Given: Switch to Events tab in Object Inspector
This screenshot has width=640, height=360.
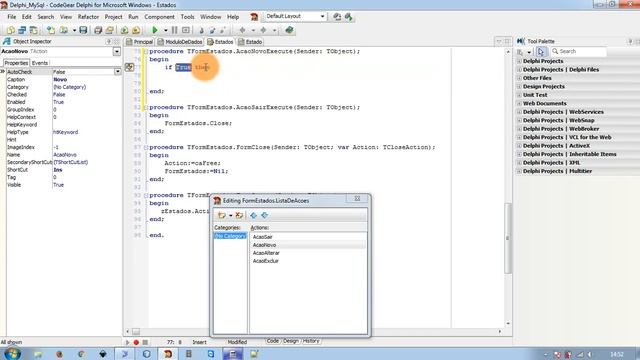Looking at the screenshot, I should coord(40,63).
